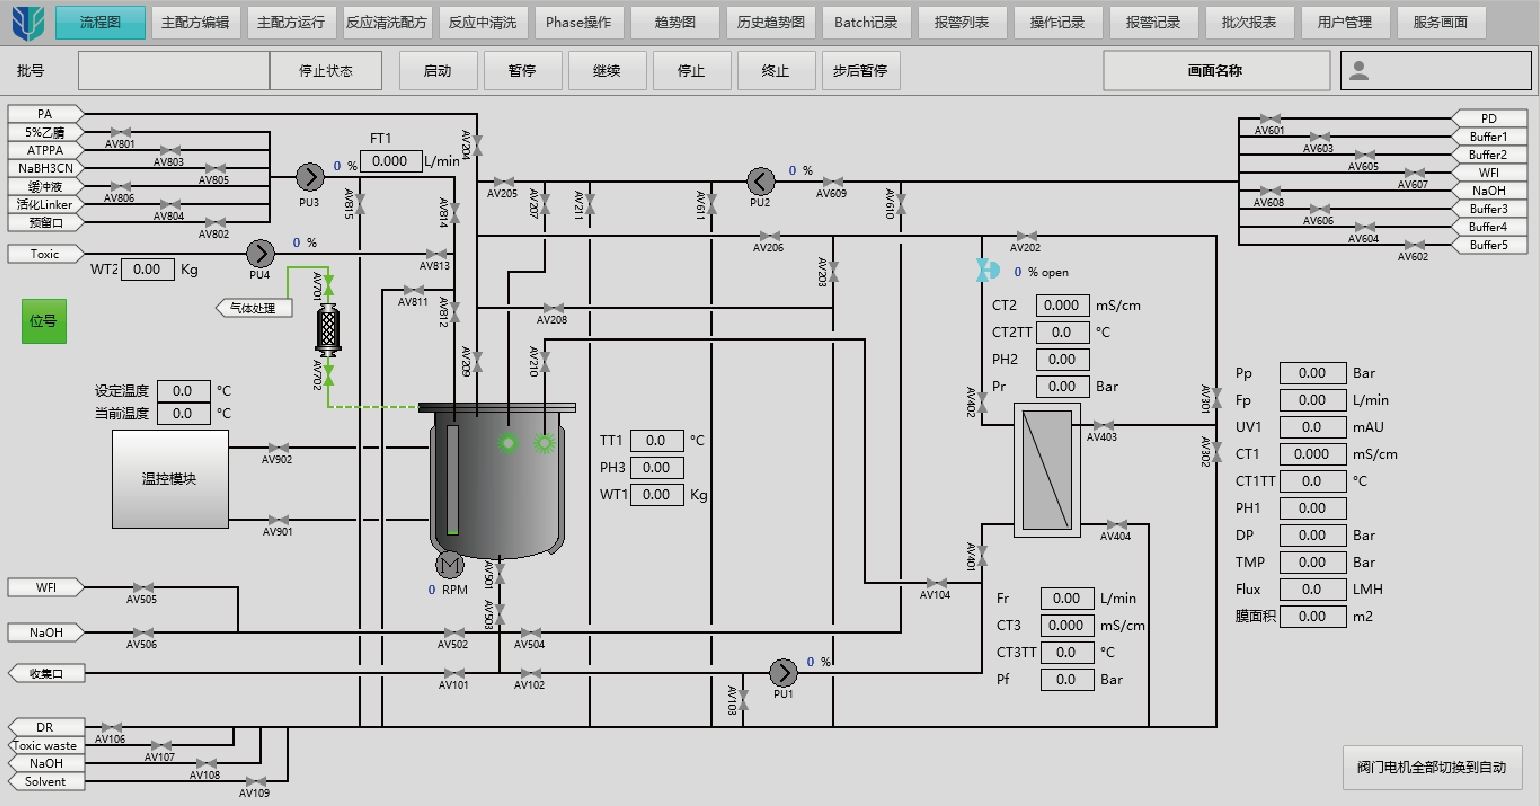Click the 温控模块 block
1540x806 pixels.
[170, 479]
